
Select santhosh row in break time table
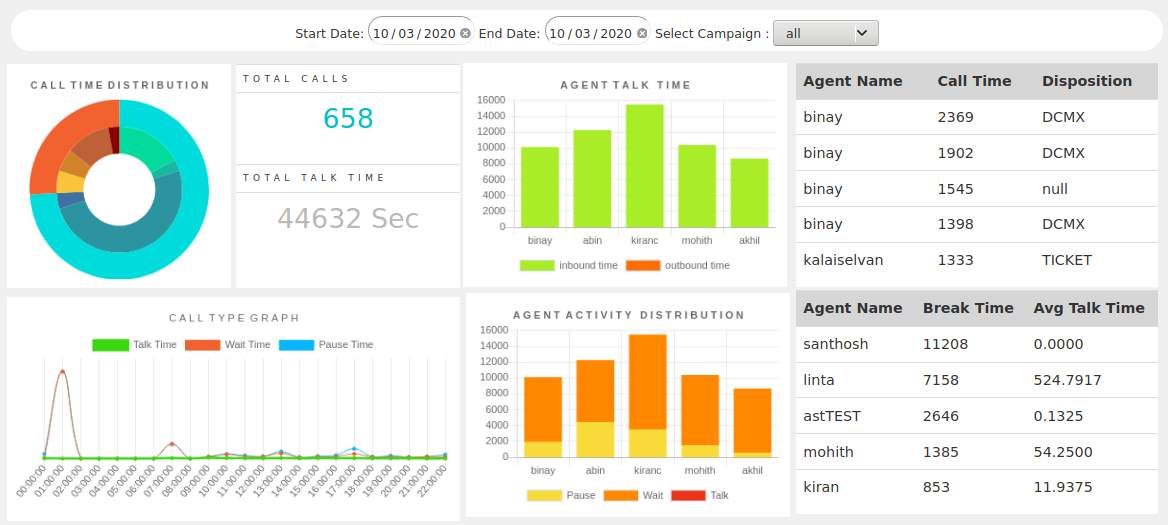pos(976,345)
